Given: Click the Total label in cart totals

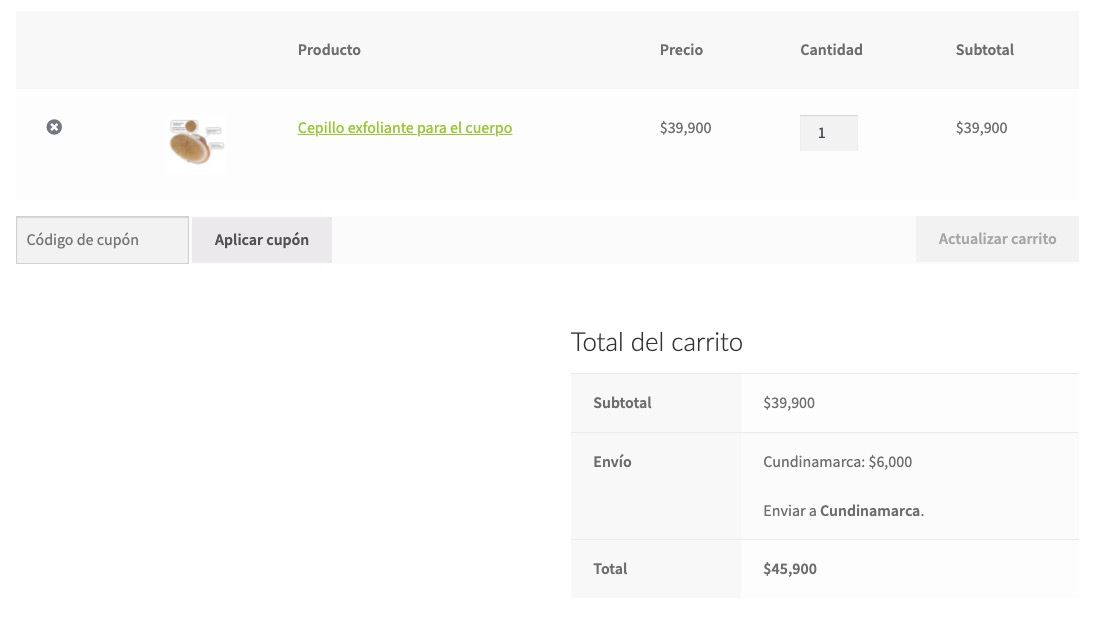Looking at the screenshot, I should 610,569.
